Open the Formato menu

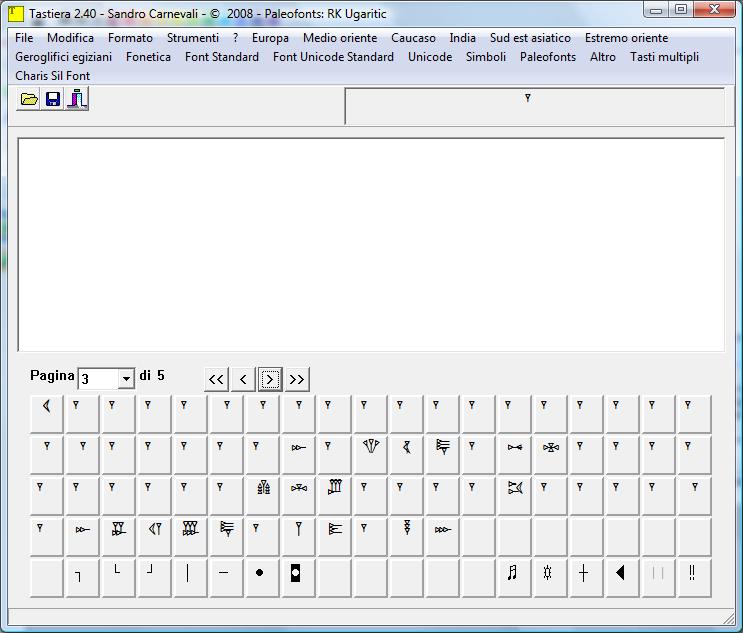pos(130,38)
